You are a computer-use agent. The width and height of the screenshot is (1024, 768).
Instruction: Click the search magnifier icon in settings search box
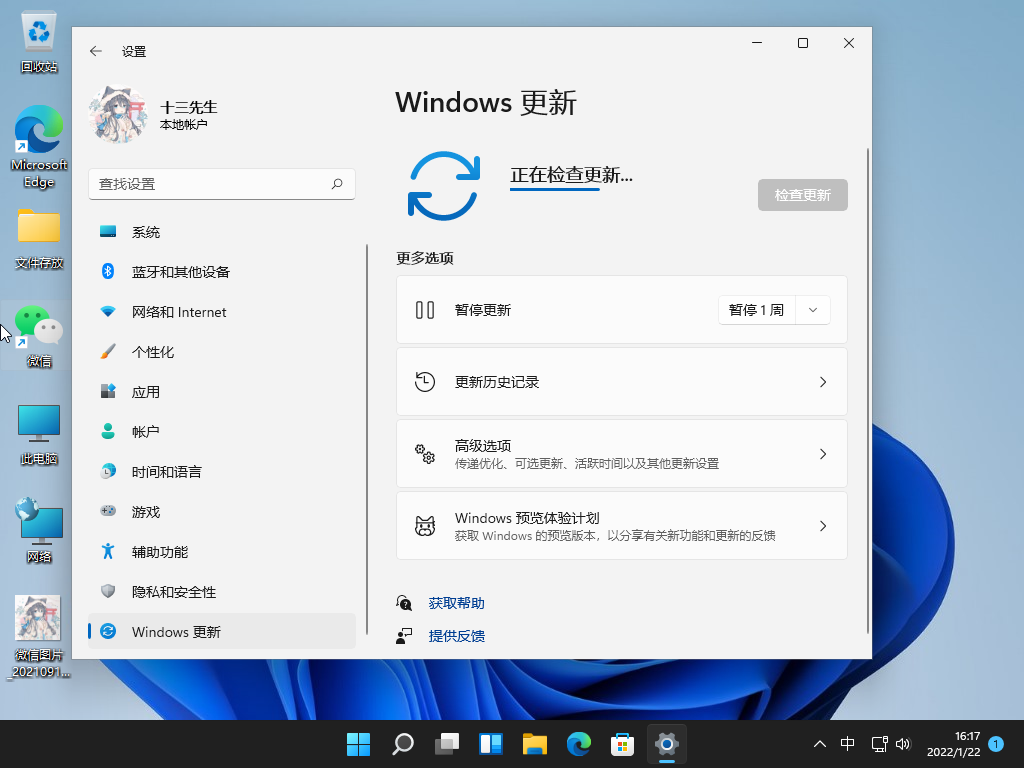click(x=337, y=184)
